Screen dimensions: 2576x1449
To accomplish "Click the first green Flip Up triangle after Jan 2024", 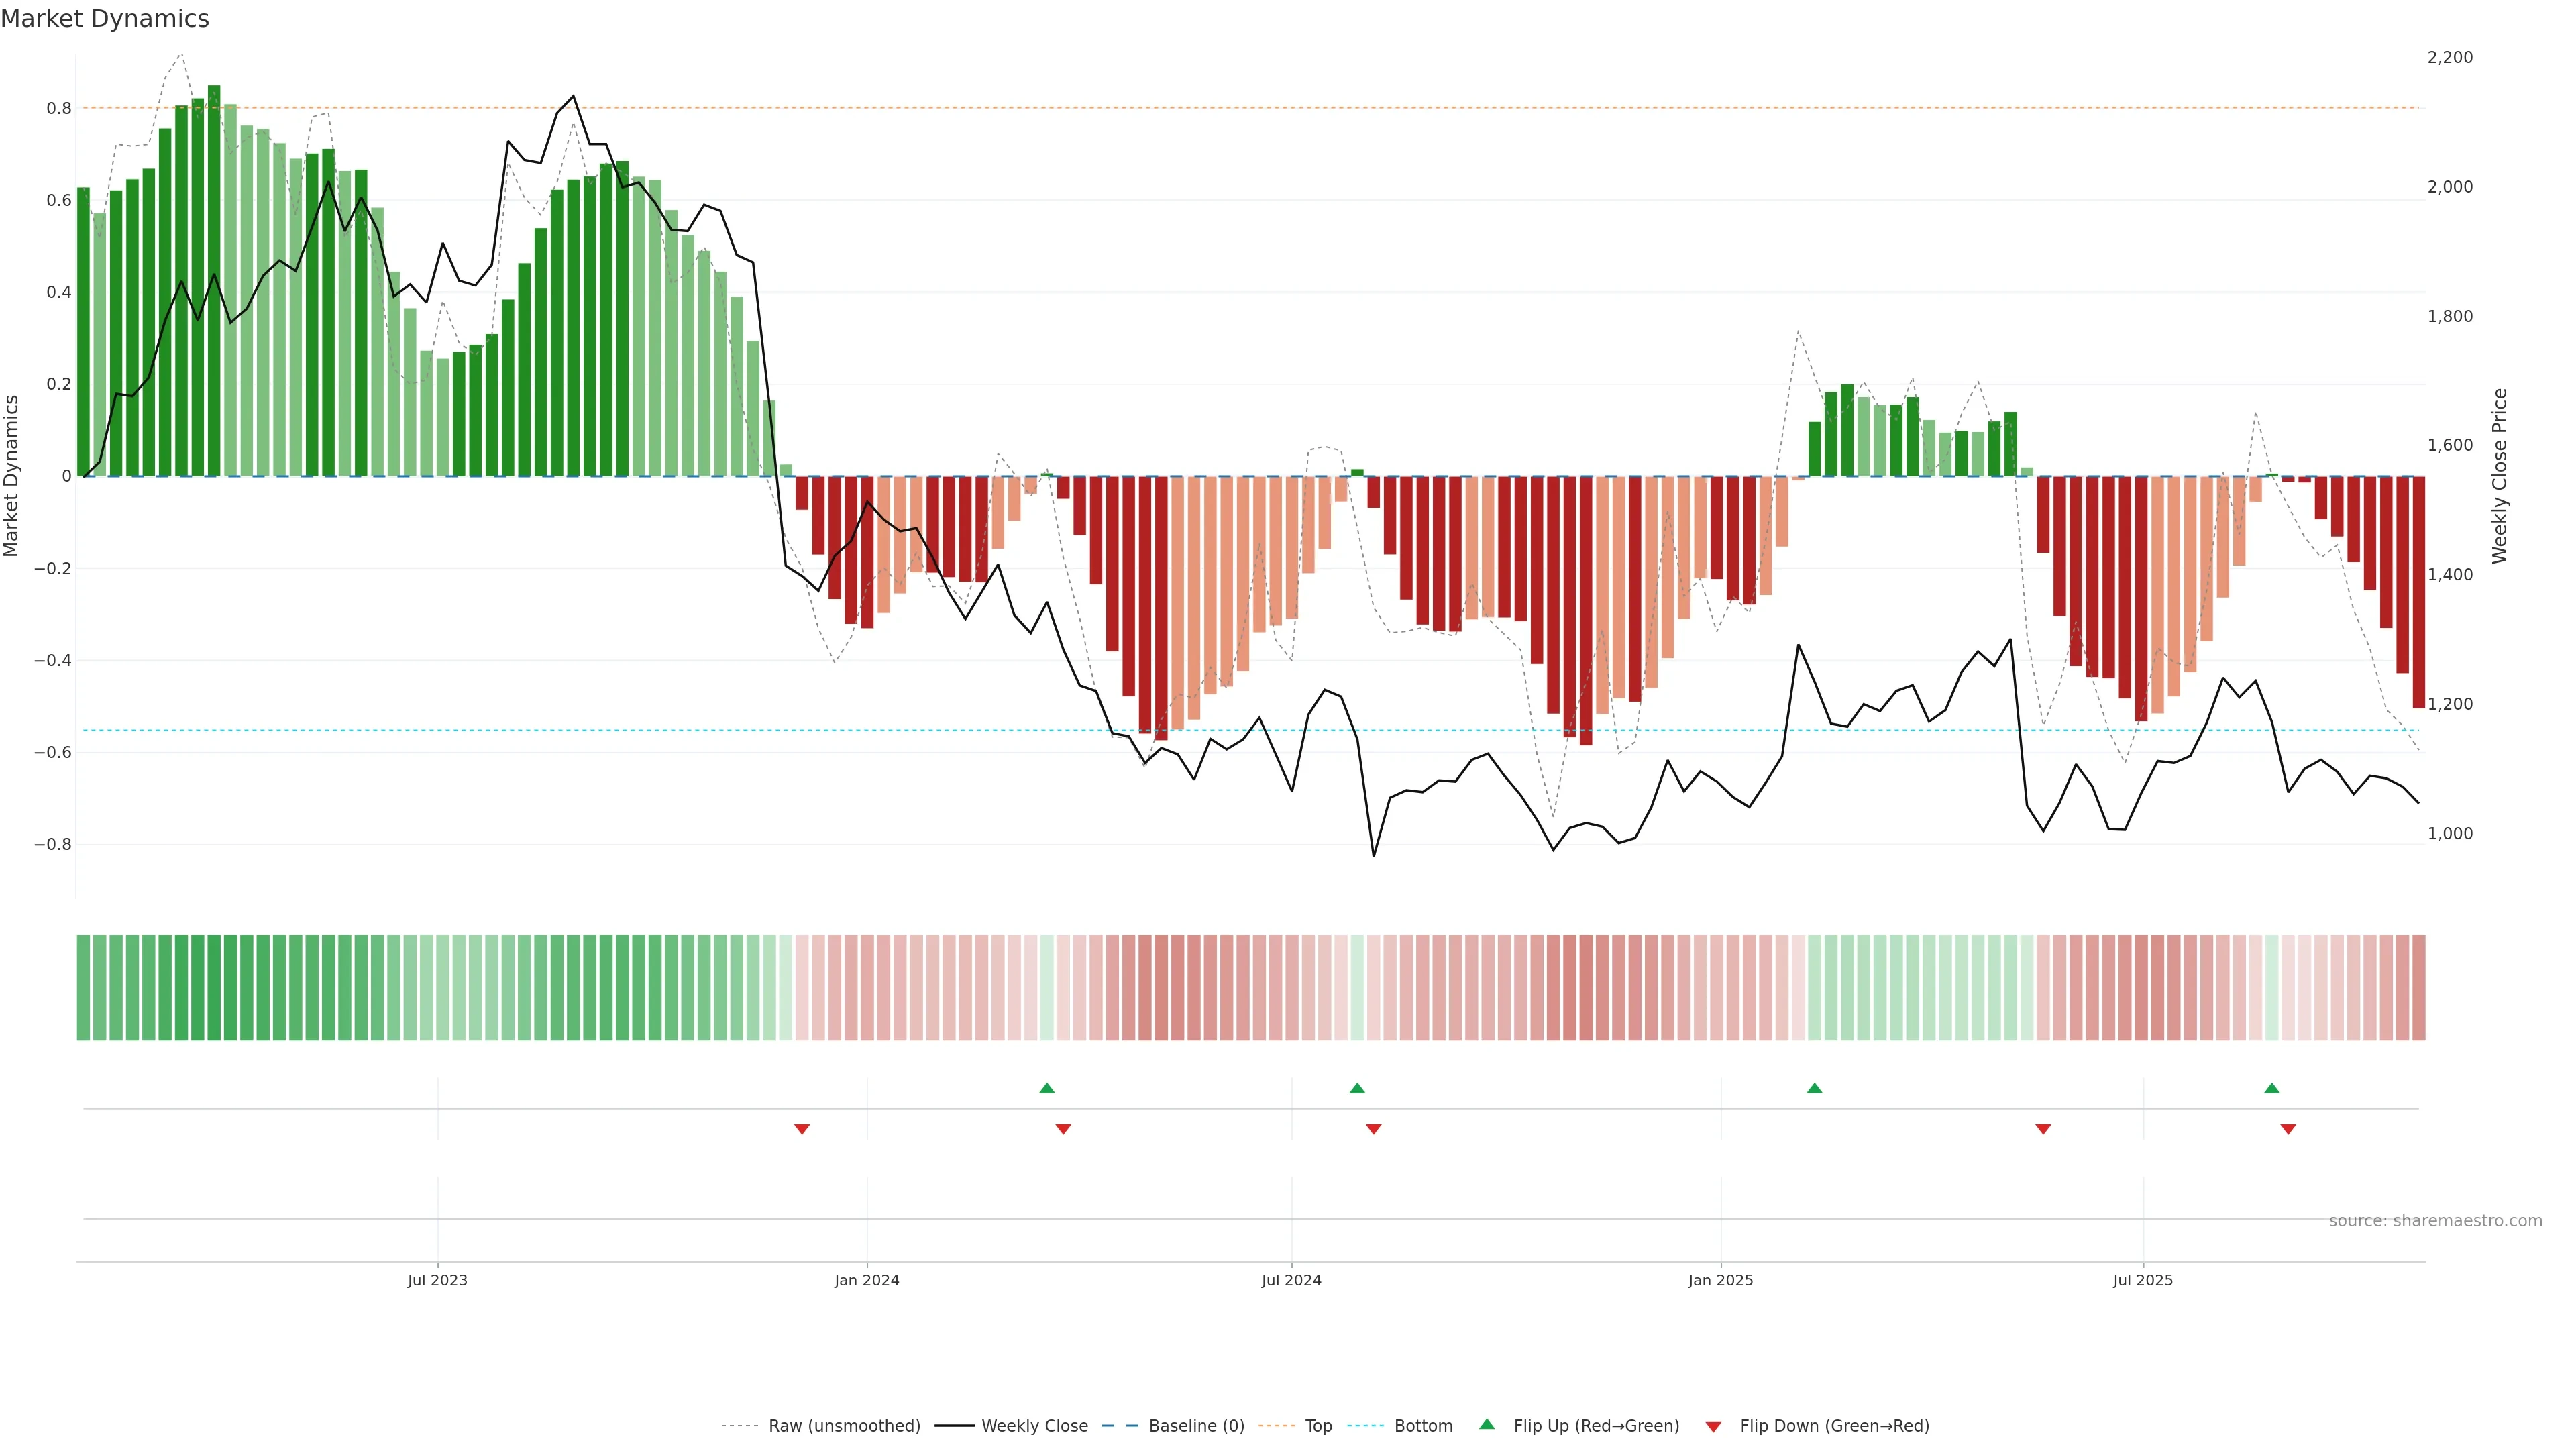I will click(x=1047, y=1088).
